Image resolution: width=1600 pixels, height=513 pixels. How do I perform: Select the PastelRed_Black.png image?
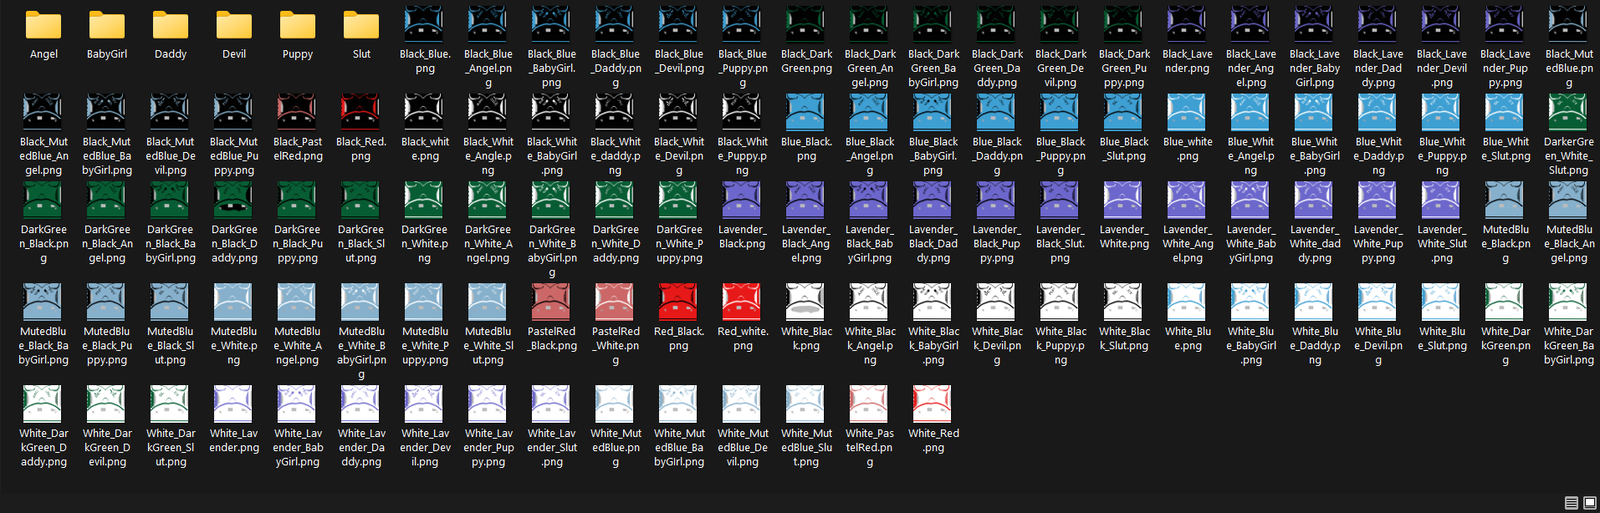(x=551, y=302)
